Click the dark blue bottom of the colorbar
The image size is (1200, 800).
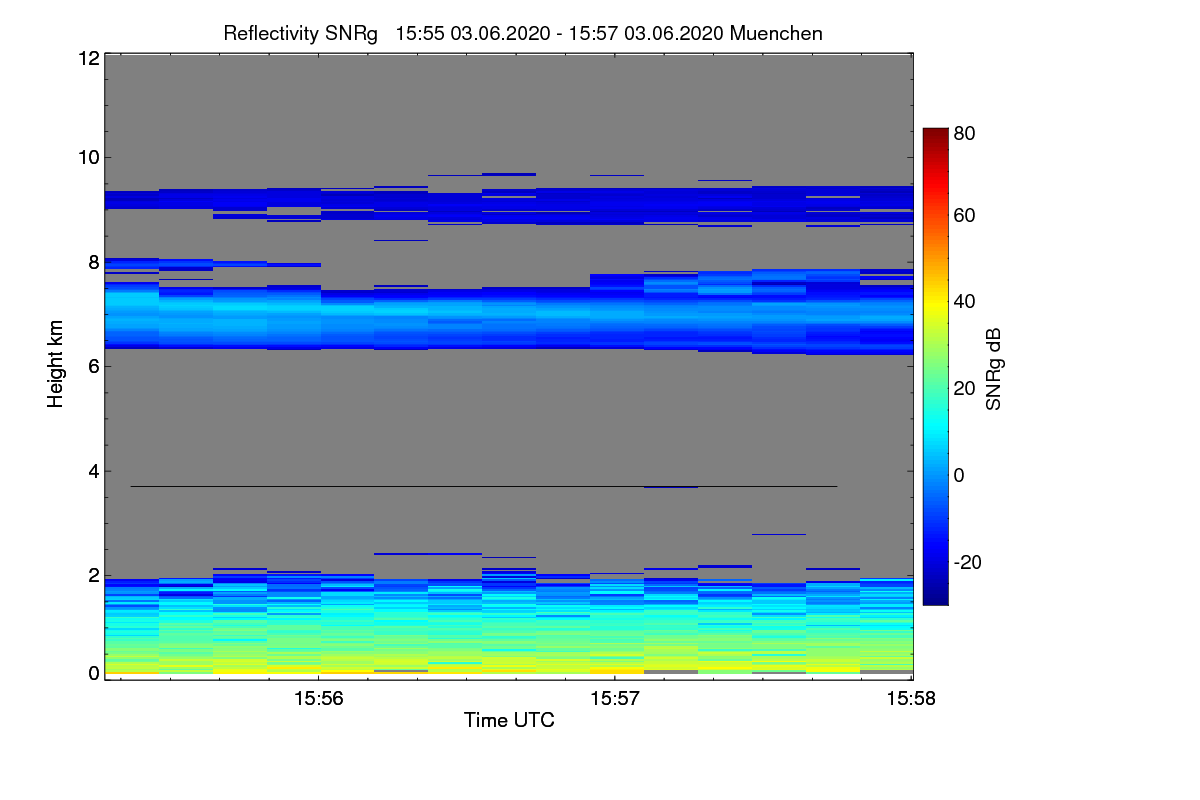pos(934,596)
